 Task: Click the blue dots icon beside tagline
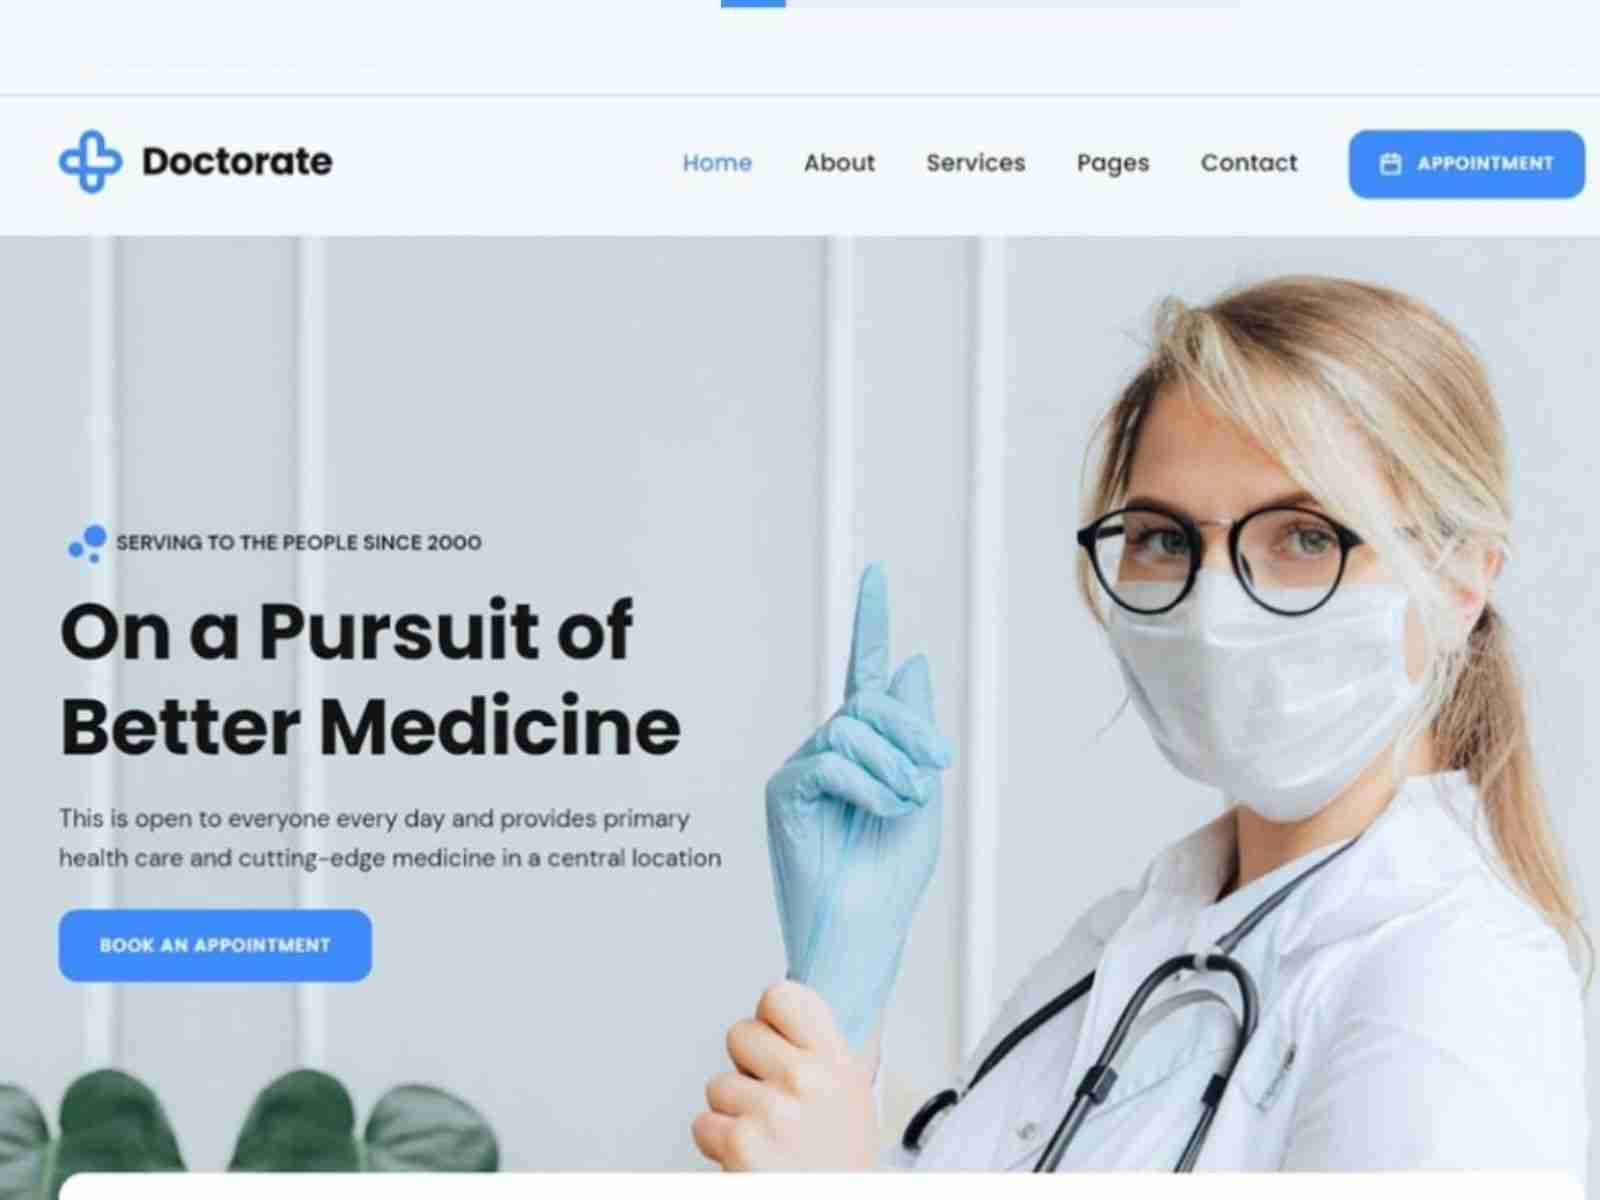pos(87,544)
